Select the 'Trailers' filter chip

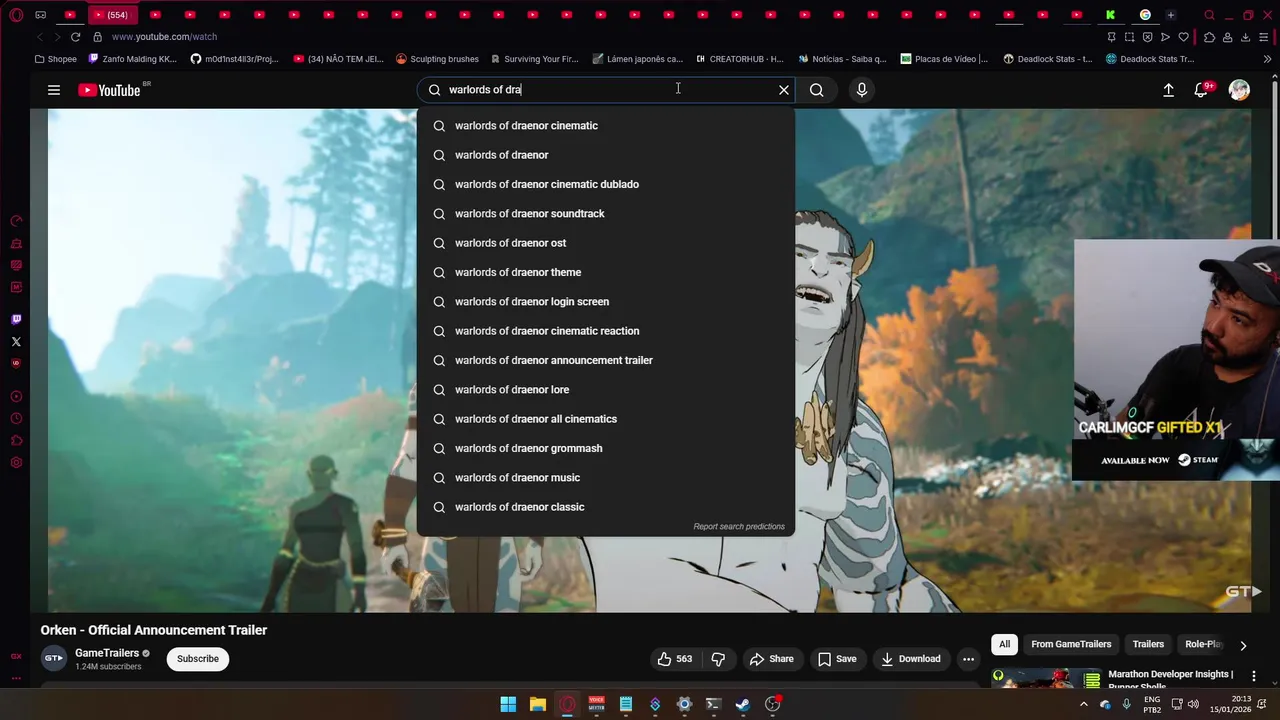(1148, 644)
